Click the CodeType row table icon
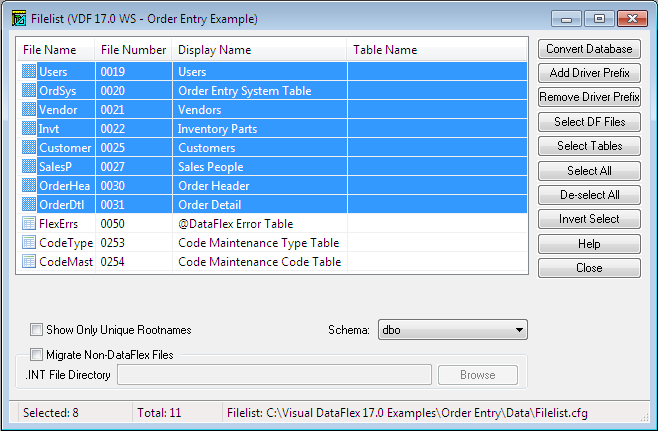This screenshot has width=658, height=431. (x=29, y=242)
